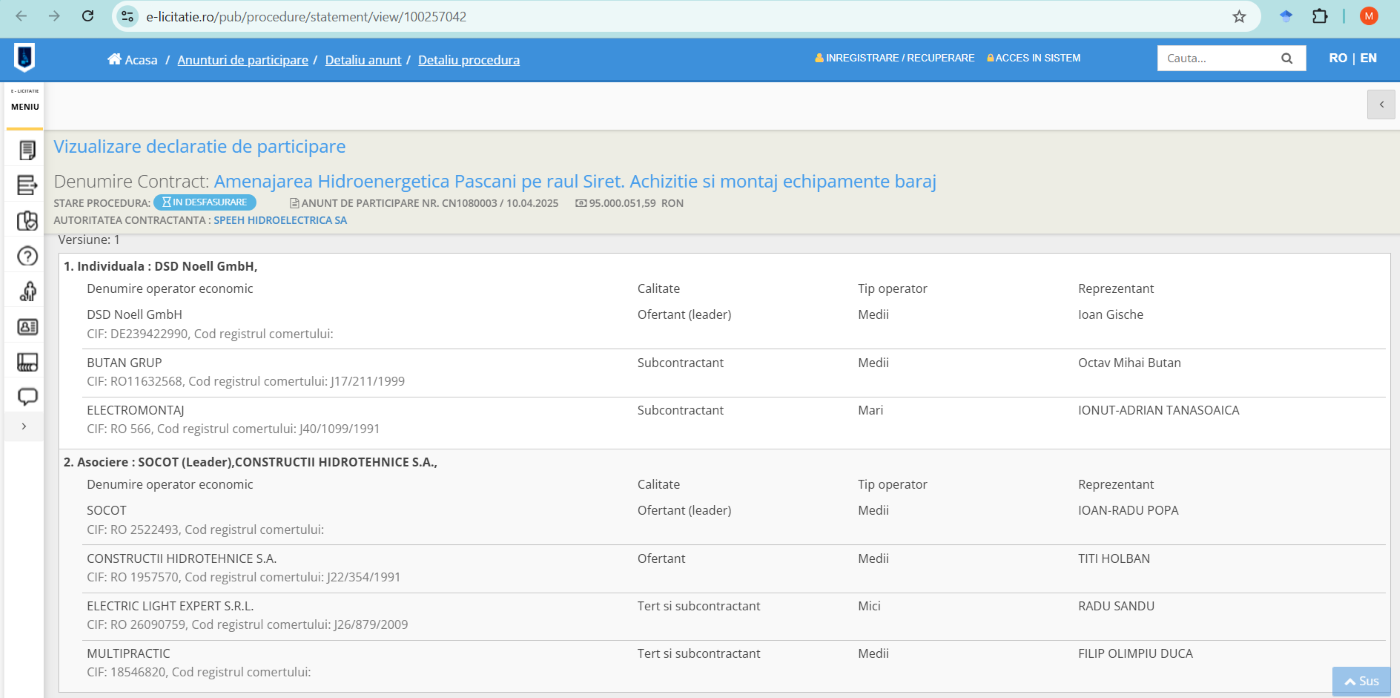Screen dimensions: 1400x698
Task: Select the DSD Noell GmbH operator name
Action: click(134, 314)
